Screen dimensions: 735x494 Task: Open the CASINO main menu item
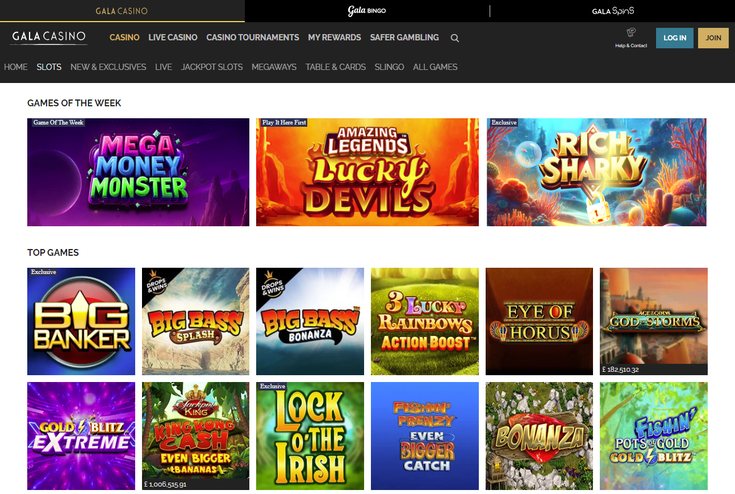124,37
